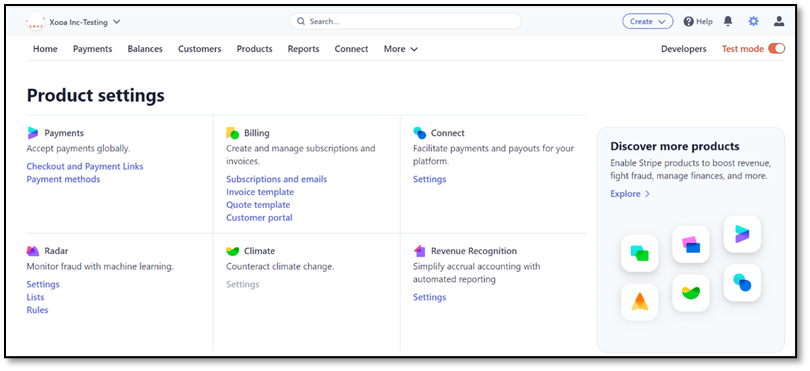Click the Billing product icon
The width and height of the screenshot is (810, 371).
(232, 133)
